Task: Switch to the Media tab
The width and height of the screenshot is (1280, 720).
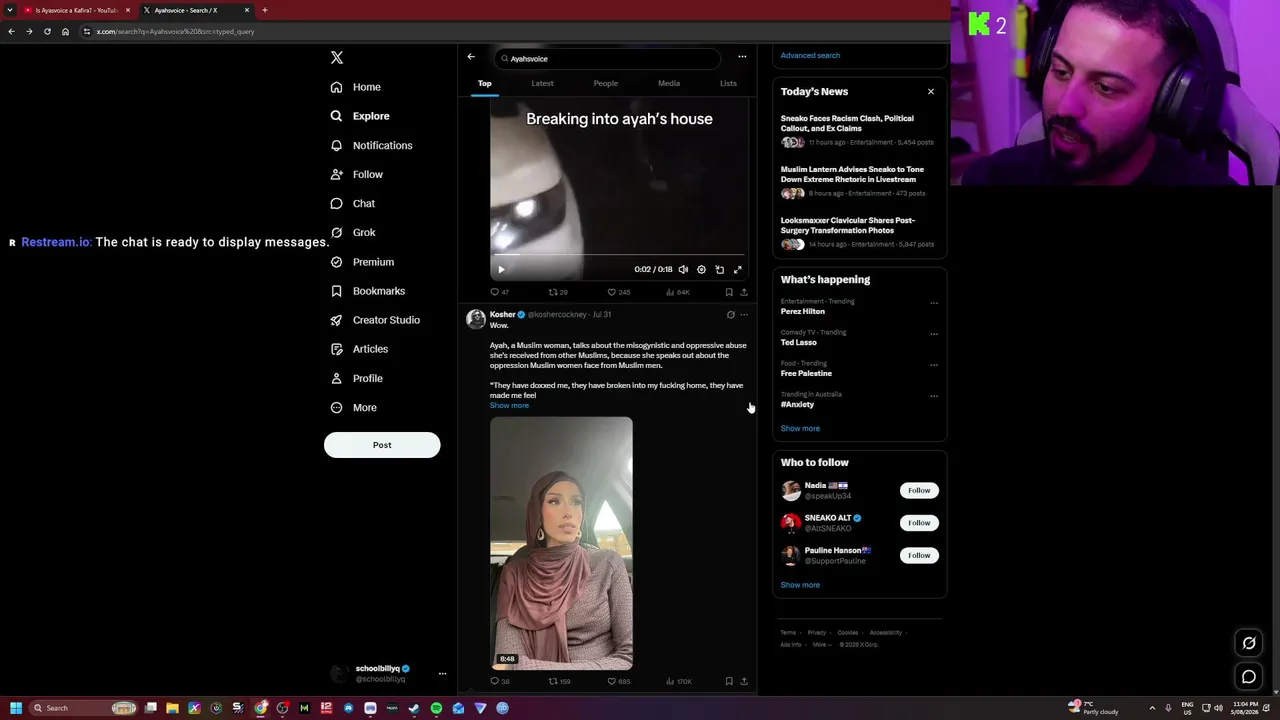Action: pyautogui.click(x=669, y=84)
